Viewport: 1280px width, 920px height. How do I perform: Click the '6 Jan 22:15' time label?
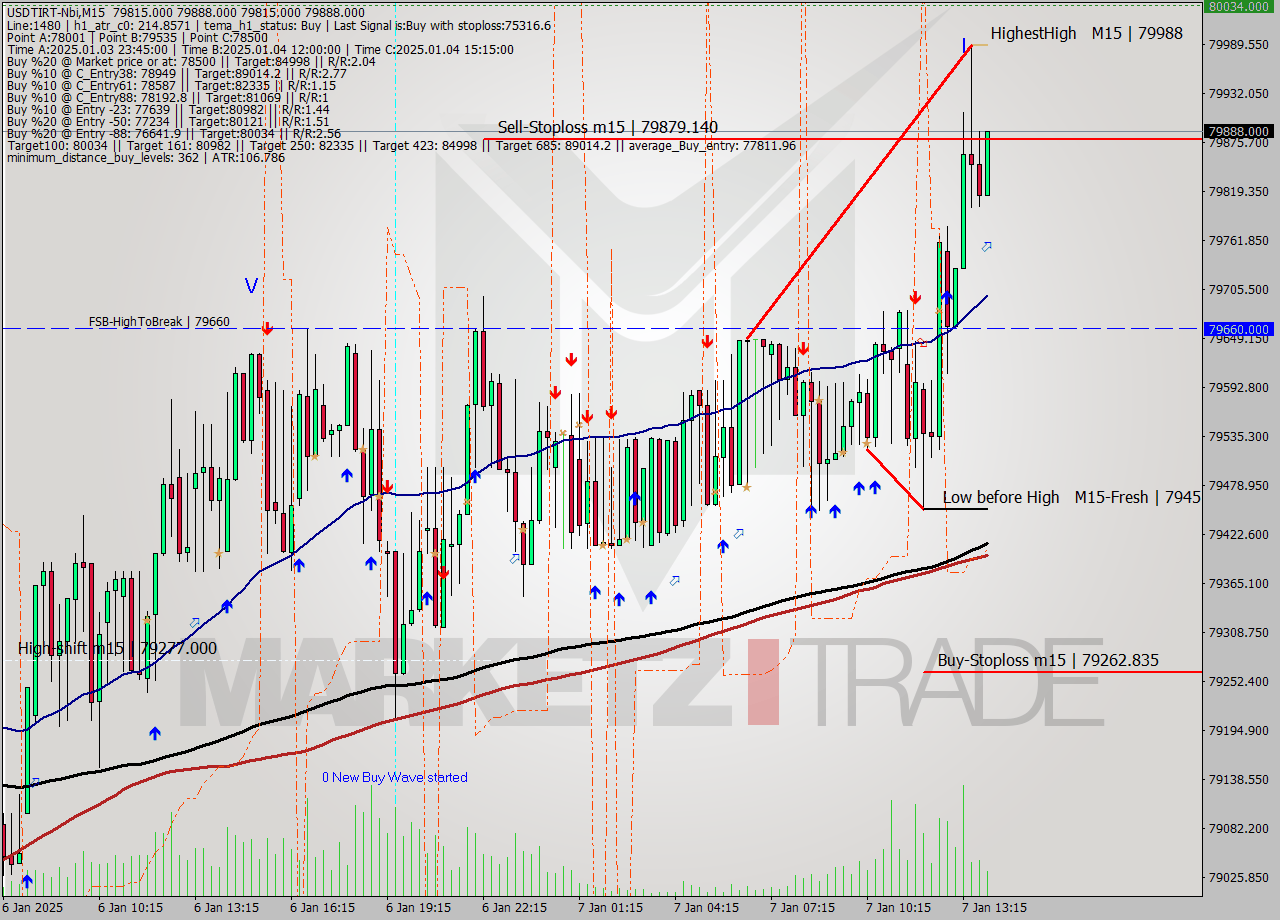[x=515, y=908]
